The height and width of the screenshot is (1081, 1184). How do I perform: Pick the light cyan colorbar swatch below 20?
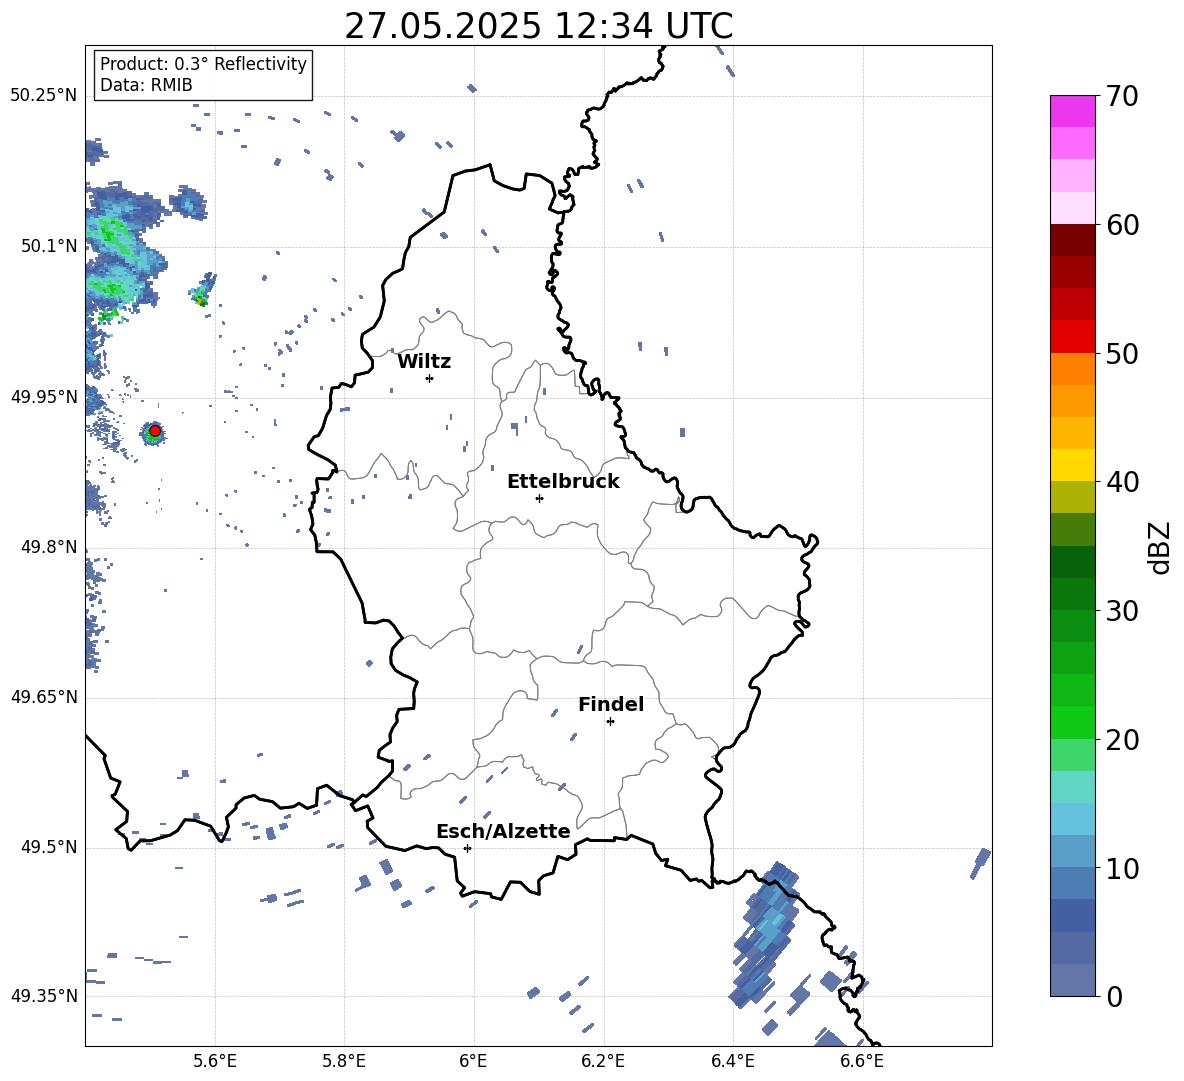(x=1072, y=787)
